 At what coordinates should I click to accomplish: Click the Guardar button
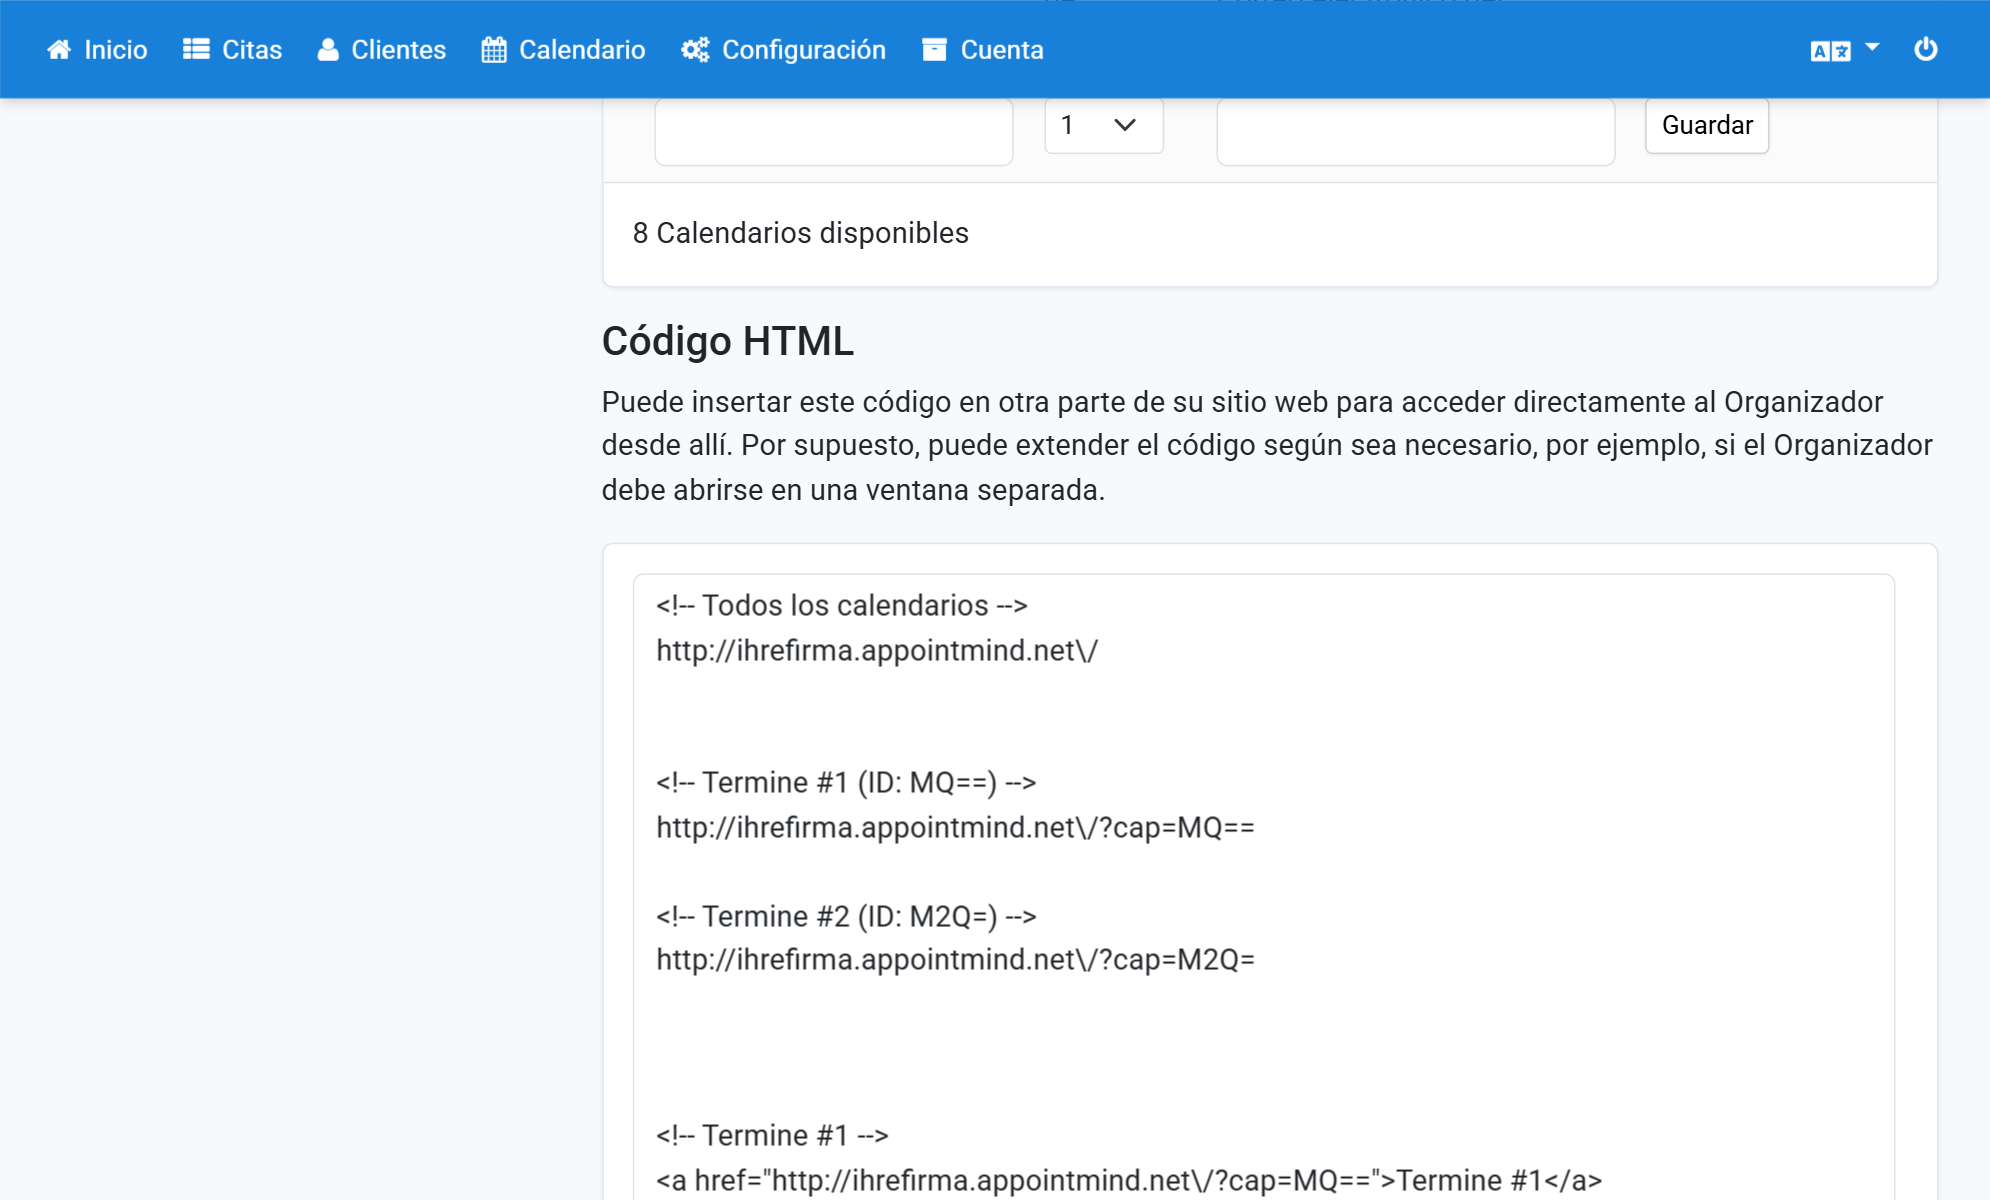pos(1707,125)
